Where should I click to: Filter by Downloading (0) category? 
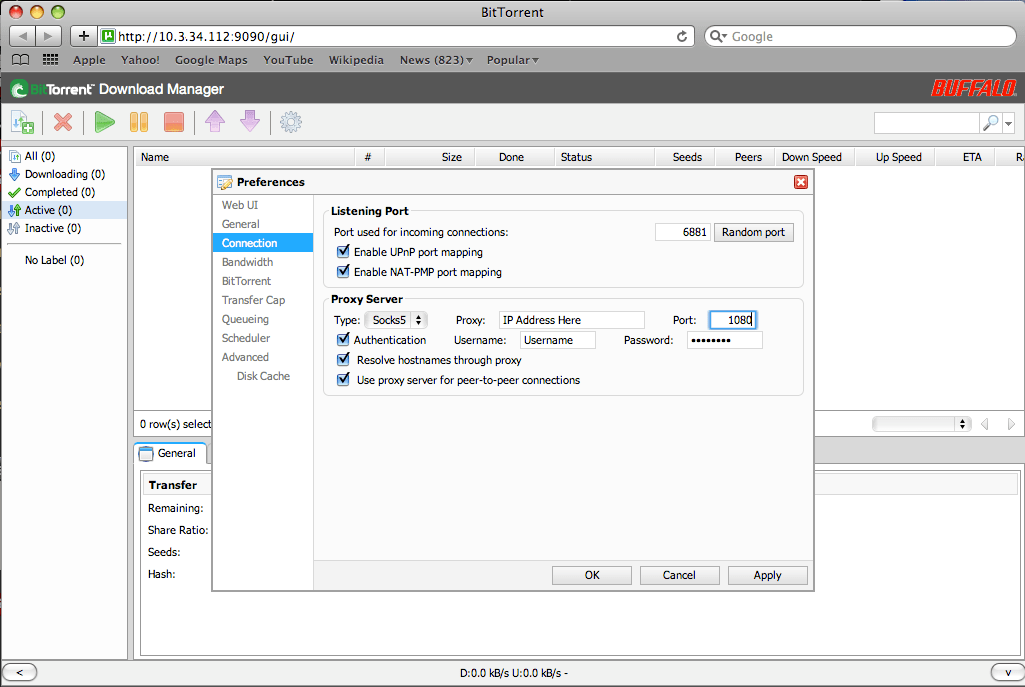(x=65, y=174)
